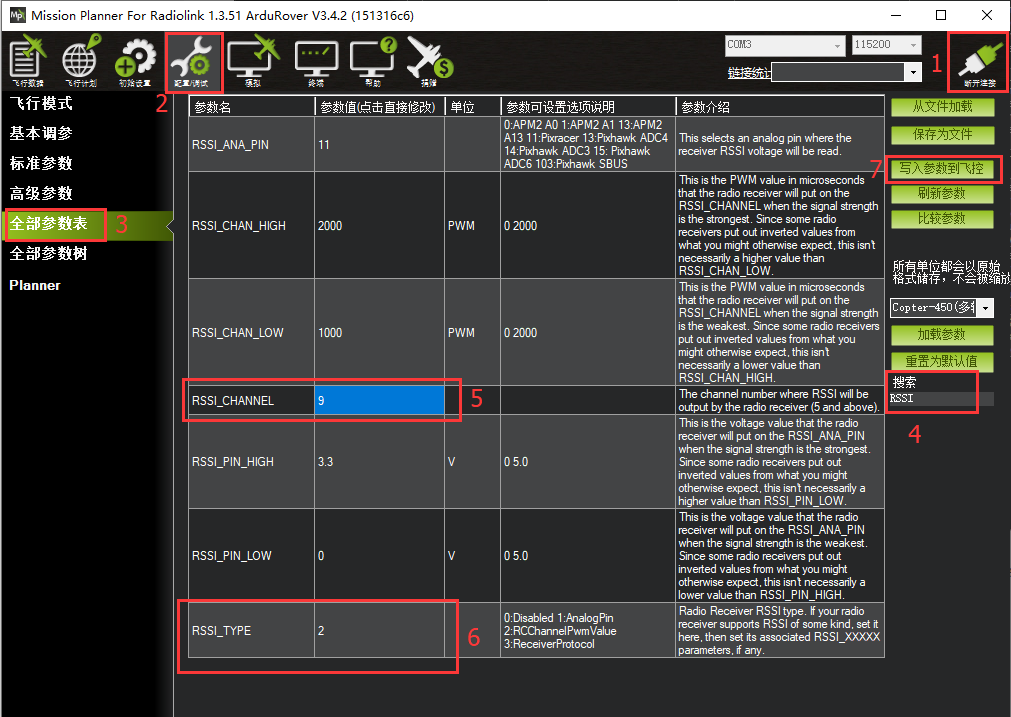Open the Simulation (模拟) monitor icon

coord(252,62)
